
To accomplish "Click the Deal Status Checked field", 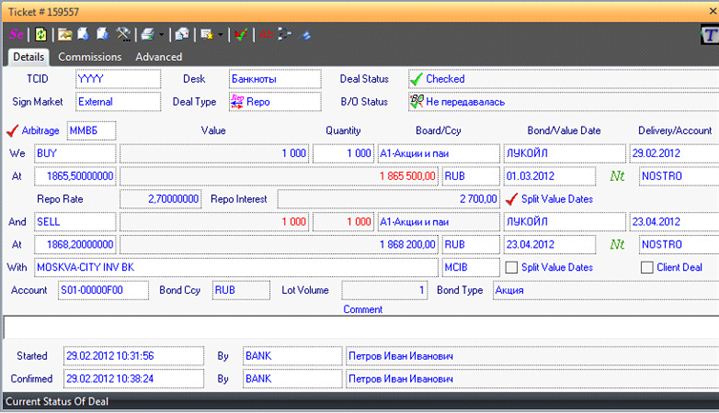I will click(x=564, y=79).
